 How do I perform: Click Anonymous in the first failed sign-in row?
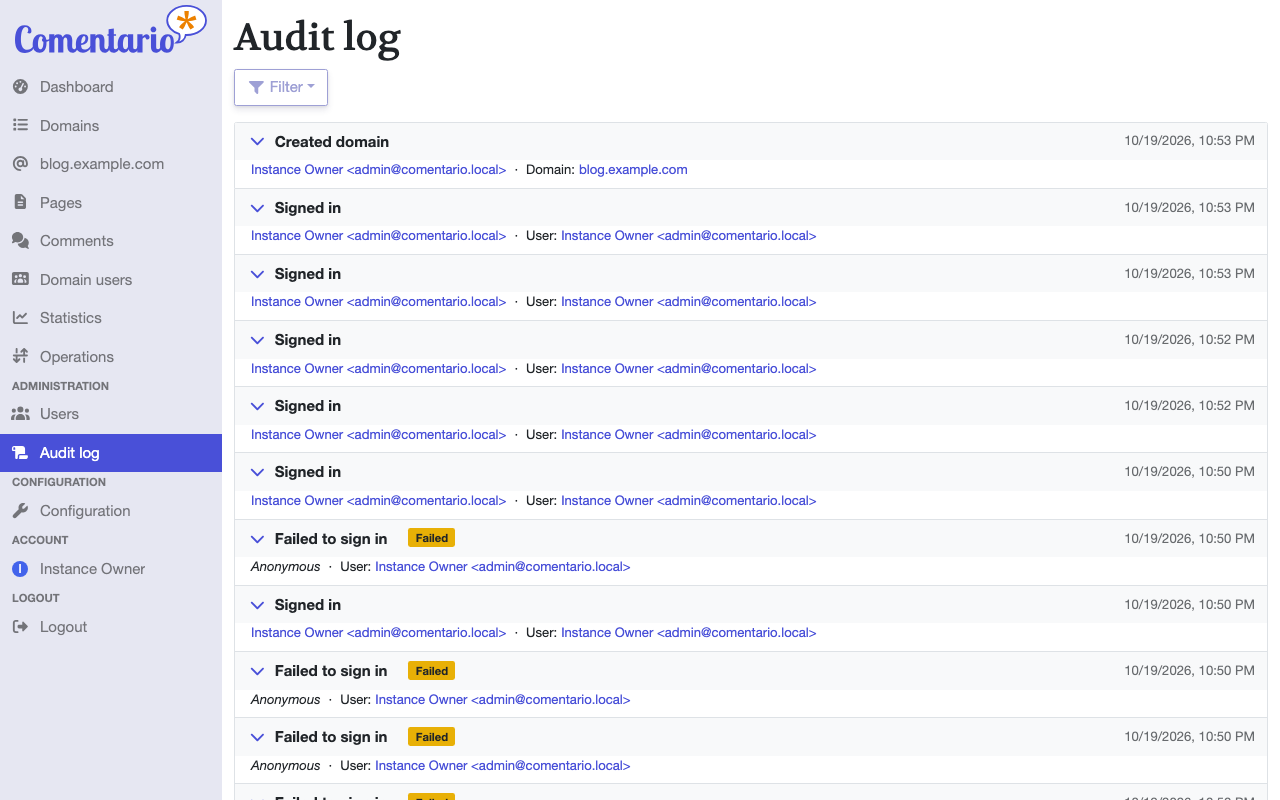click(x=285, y=567)
